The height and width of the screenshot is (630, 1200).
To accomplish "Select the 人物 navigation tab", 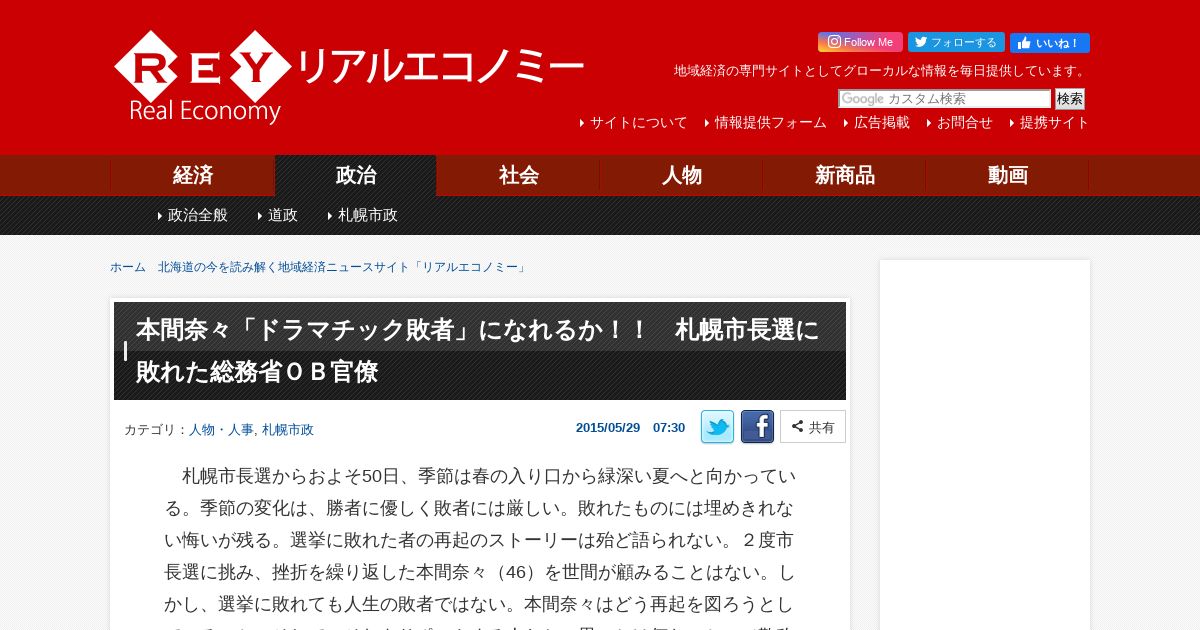I will click(x=681, y=175).
